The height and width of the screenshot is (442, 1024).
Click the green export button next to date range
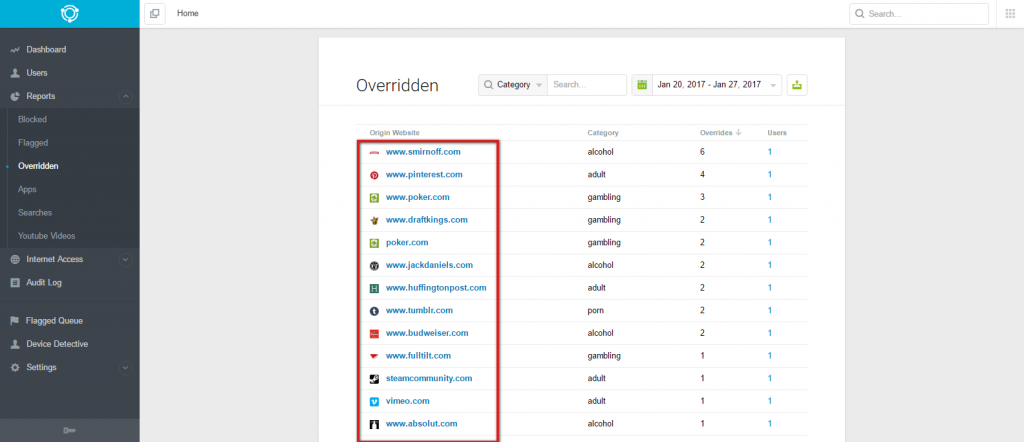click(797, 85)
